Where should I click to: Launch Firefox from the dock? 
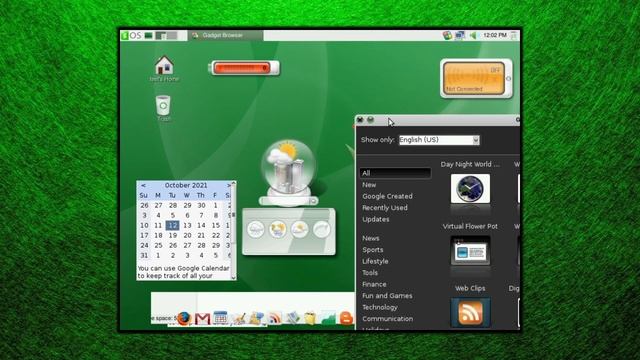click(184, 318)
